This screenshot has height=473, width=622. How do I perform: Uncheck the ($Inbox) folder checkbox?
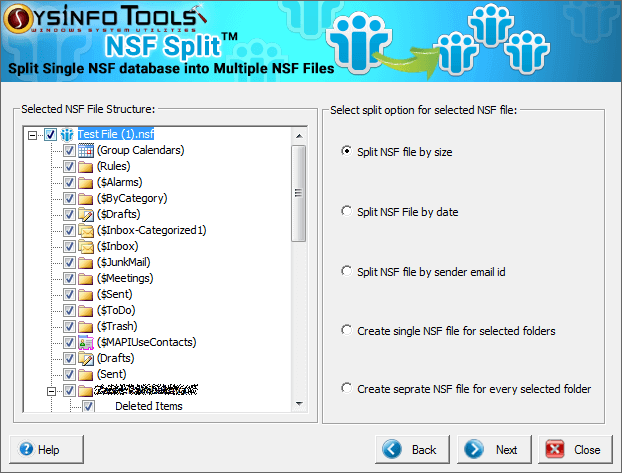coord(69,246)
